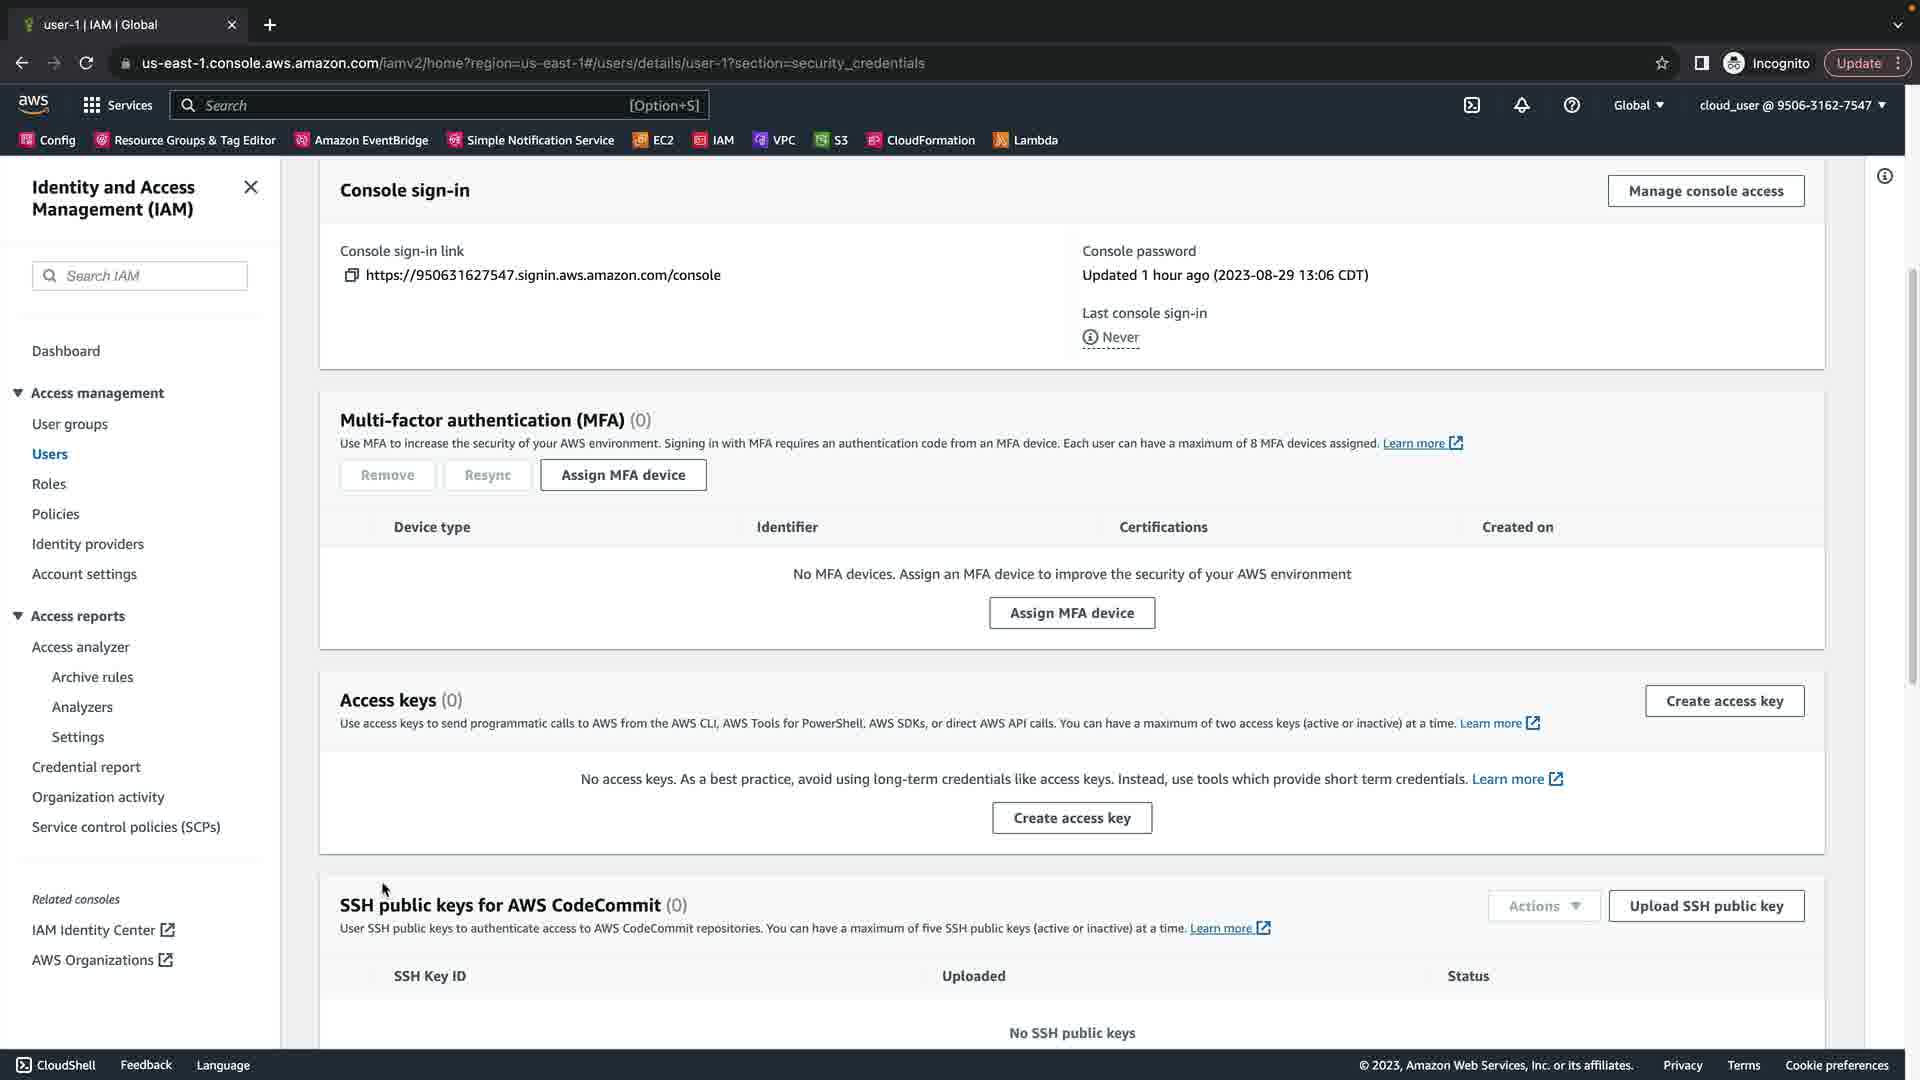Click the page vertical scrollbar
The width and height of the screenshot is (1920, 1080).
pyautogui.click(x=1912, y=480)
